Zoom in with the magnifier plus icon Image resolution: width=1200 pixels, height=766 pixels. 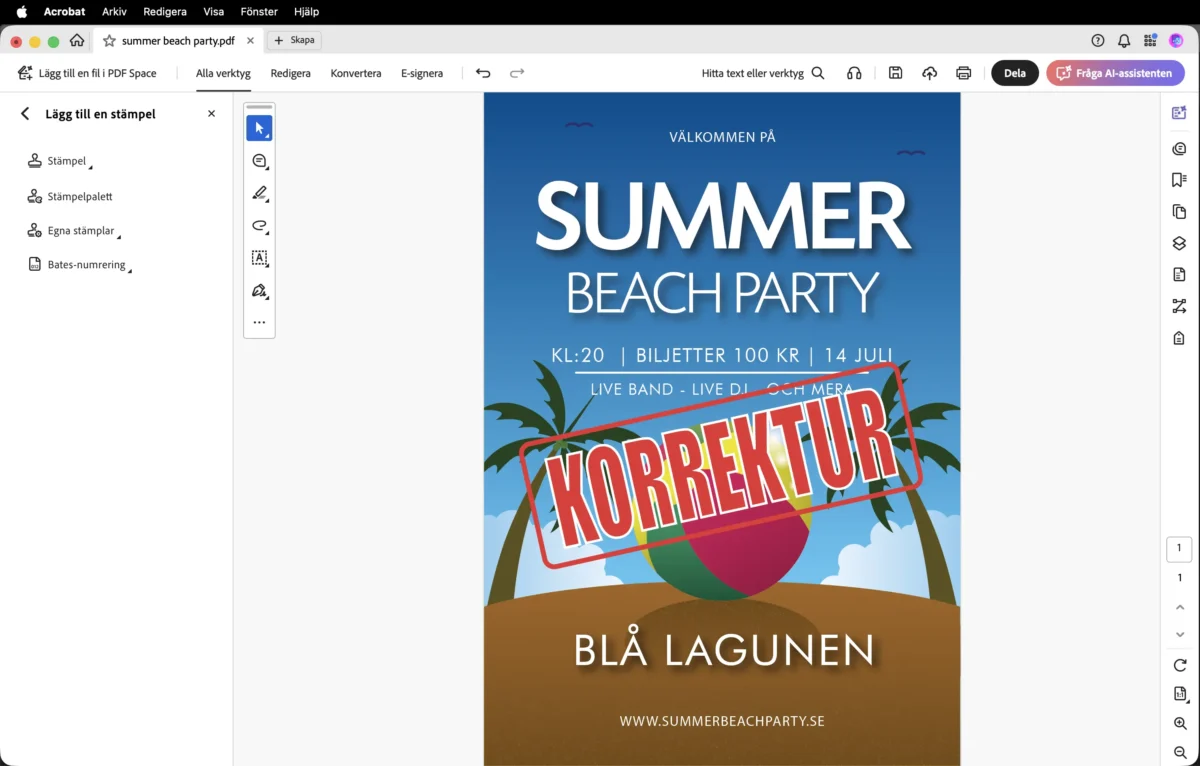tap(1180, 724)
